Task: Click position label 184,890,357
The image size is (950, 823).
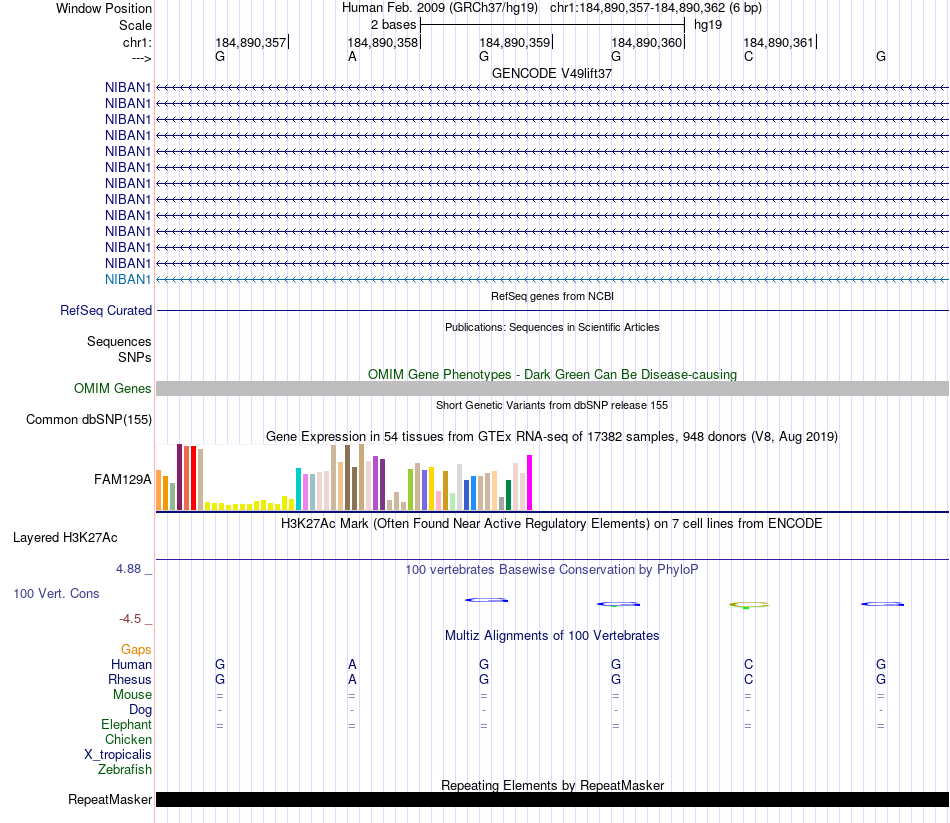Action: 251,42
